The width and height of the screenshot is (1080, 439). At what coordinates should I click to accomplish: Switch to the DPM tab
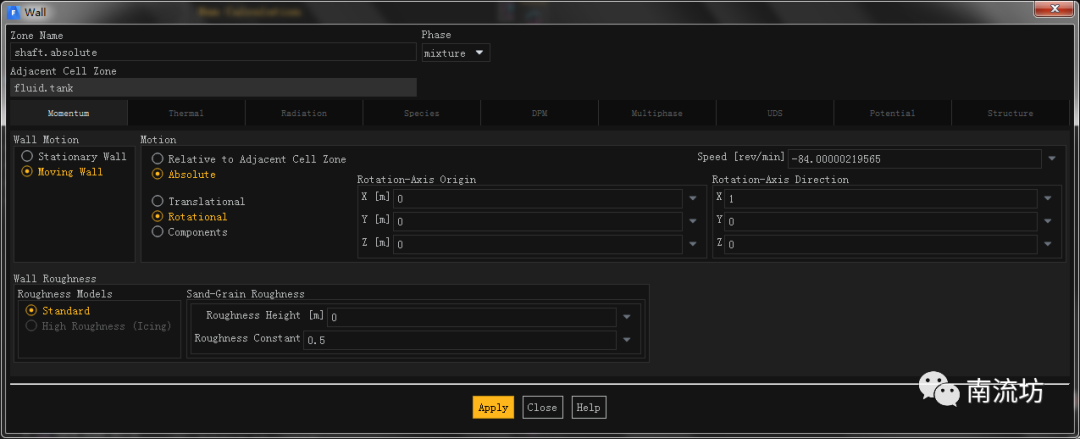coord(539,113)
